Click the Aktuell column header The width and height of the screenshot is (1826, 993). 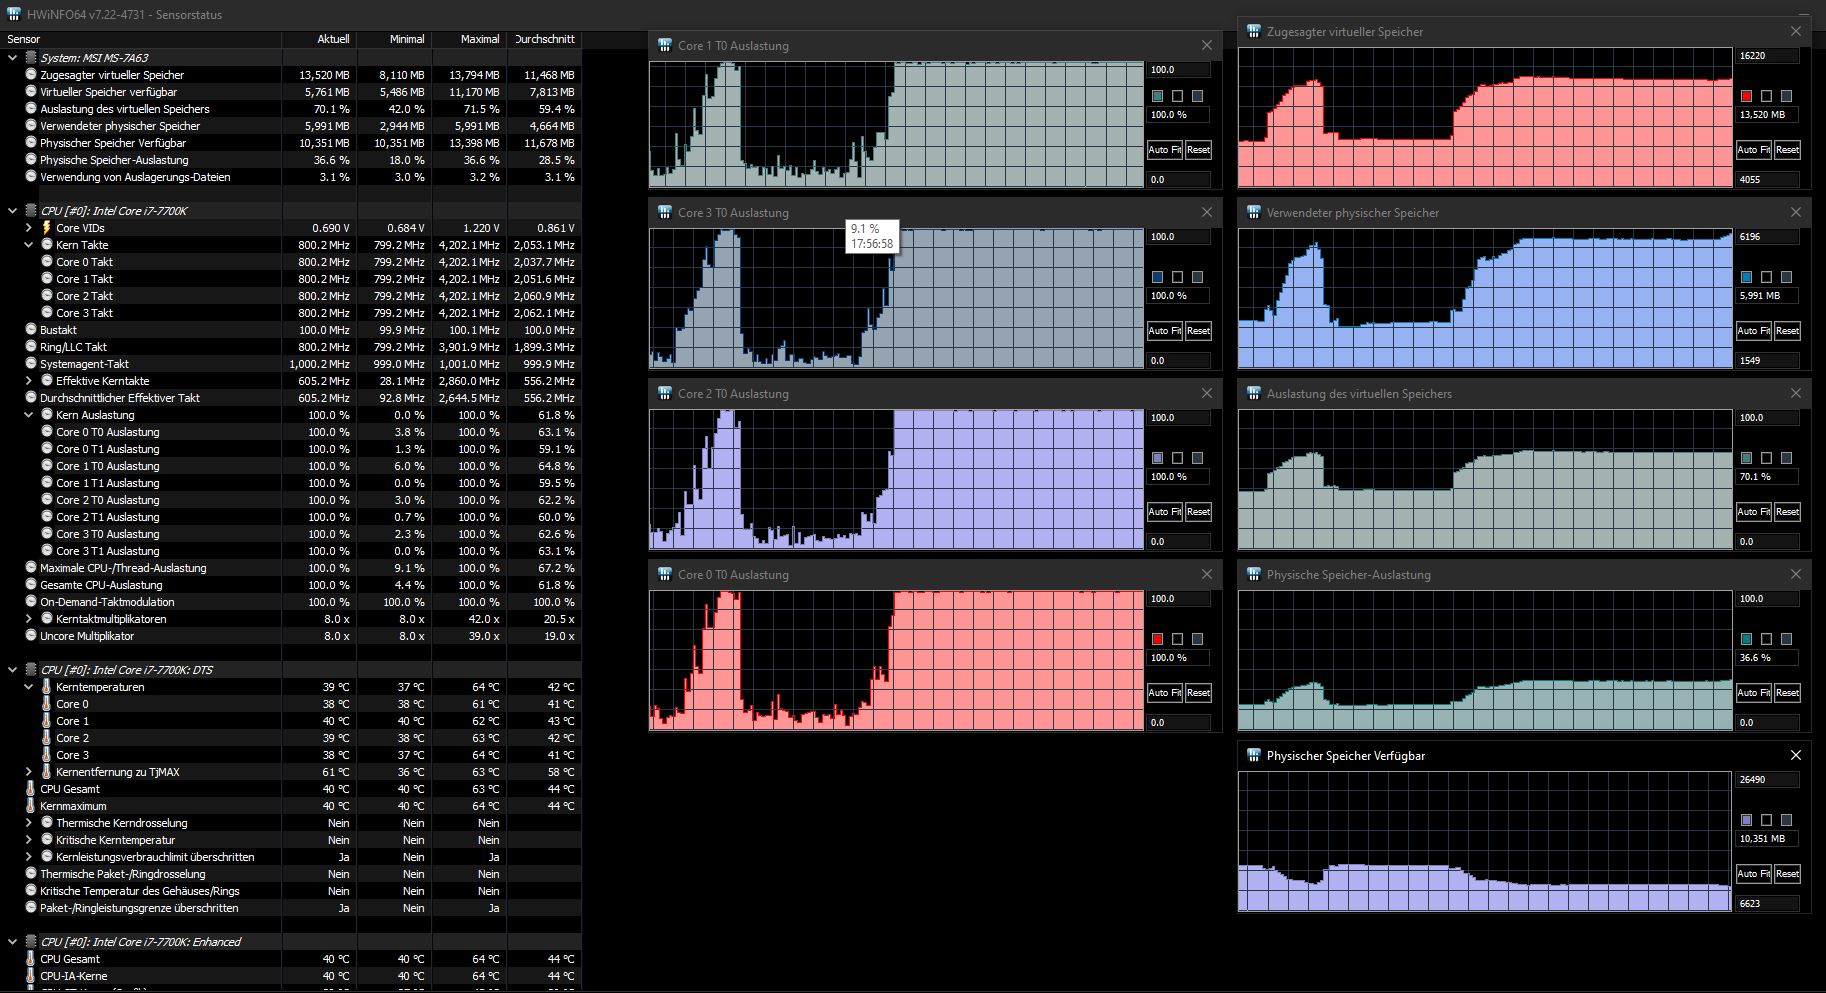click(320, 39)
